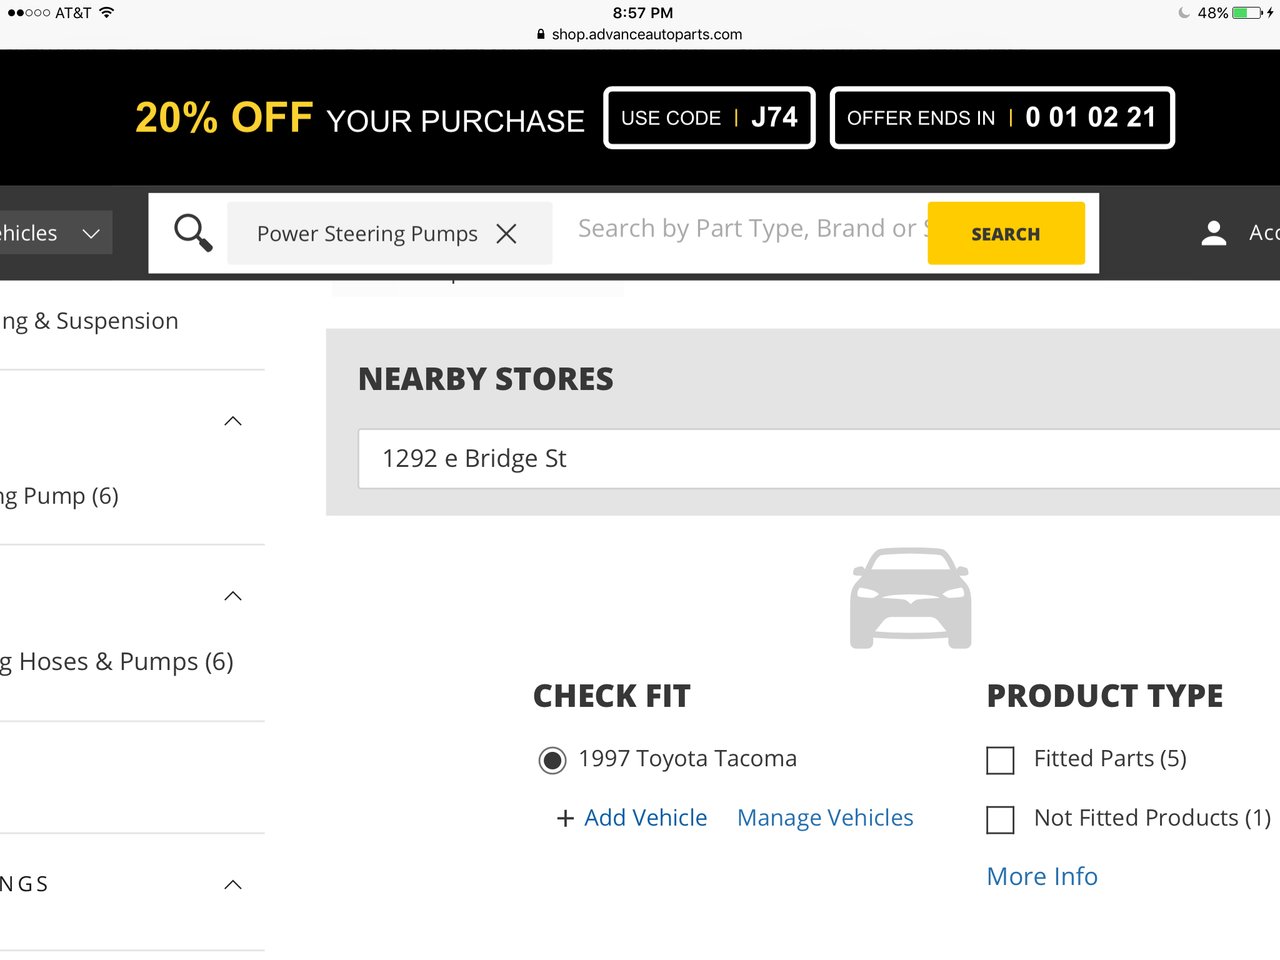Click the USE CODE J74 promo box
Screen dimensions: 1280x960
point(709,118)
